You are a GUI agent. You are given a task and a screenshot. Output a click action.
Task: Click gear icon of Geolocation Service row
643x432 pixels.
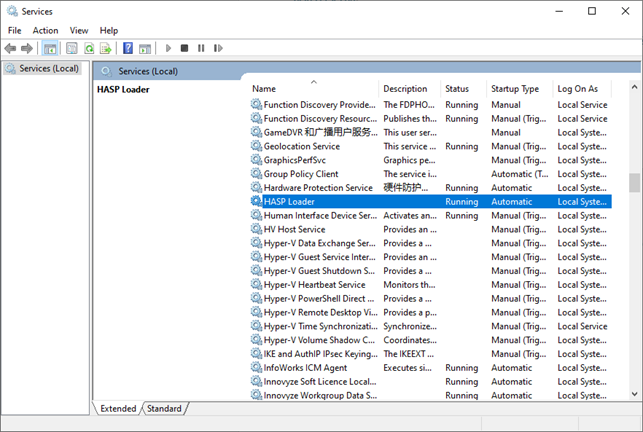256,146
